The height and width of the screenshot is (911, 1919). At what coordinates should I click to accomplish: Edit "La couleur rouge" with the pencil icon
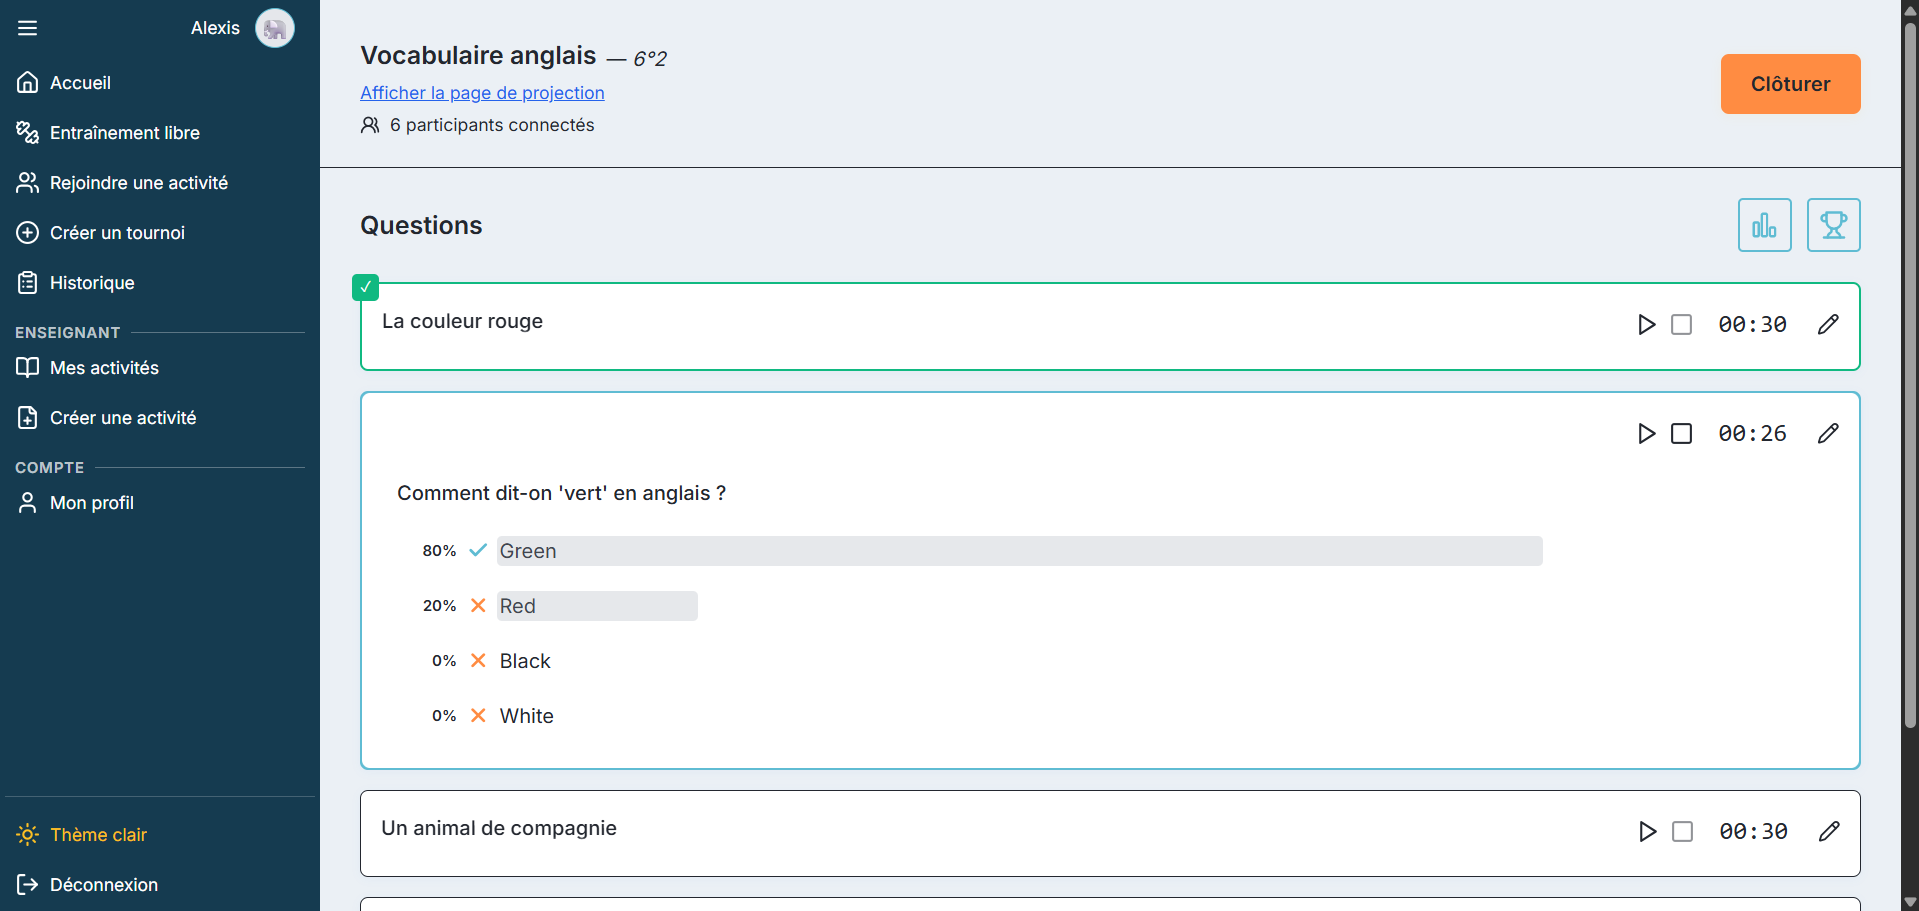pos(1828,324)
